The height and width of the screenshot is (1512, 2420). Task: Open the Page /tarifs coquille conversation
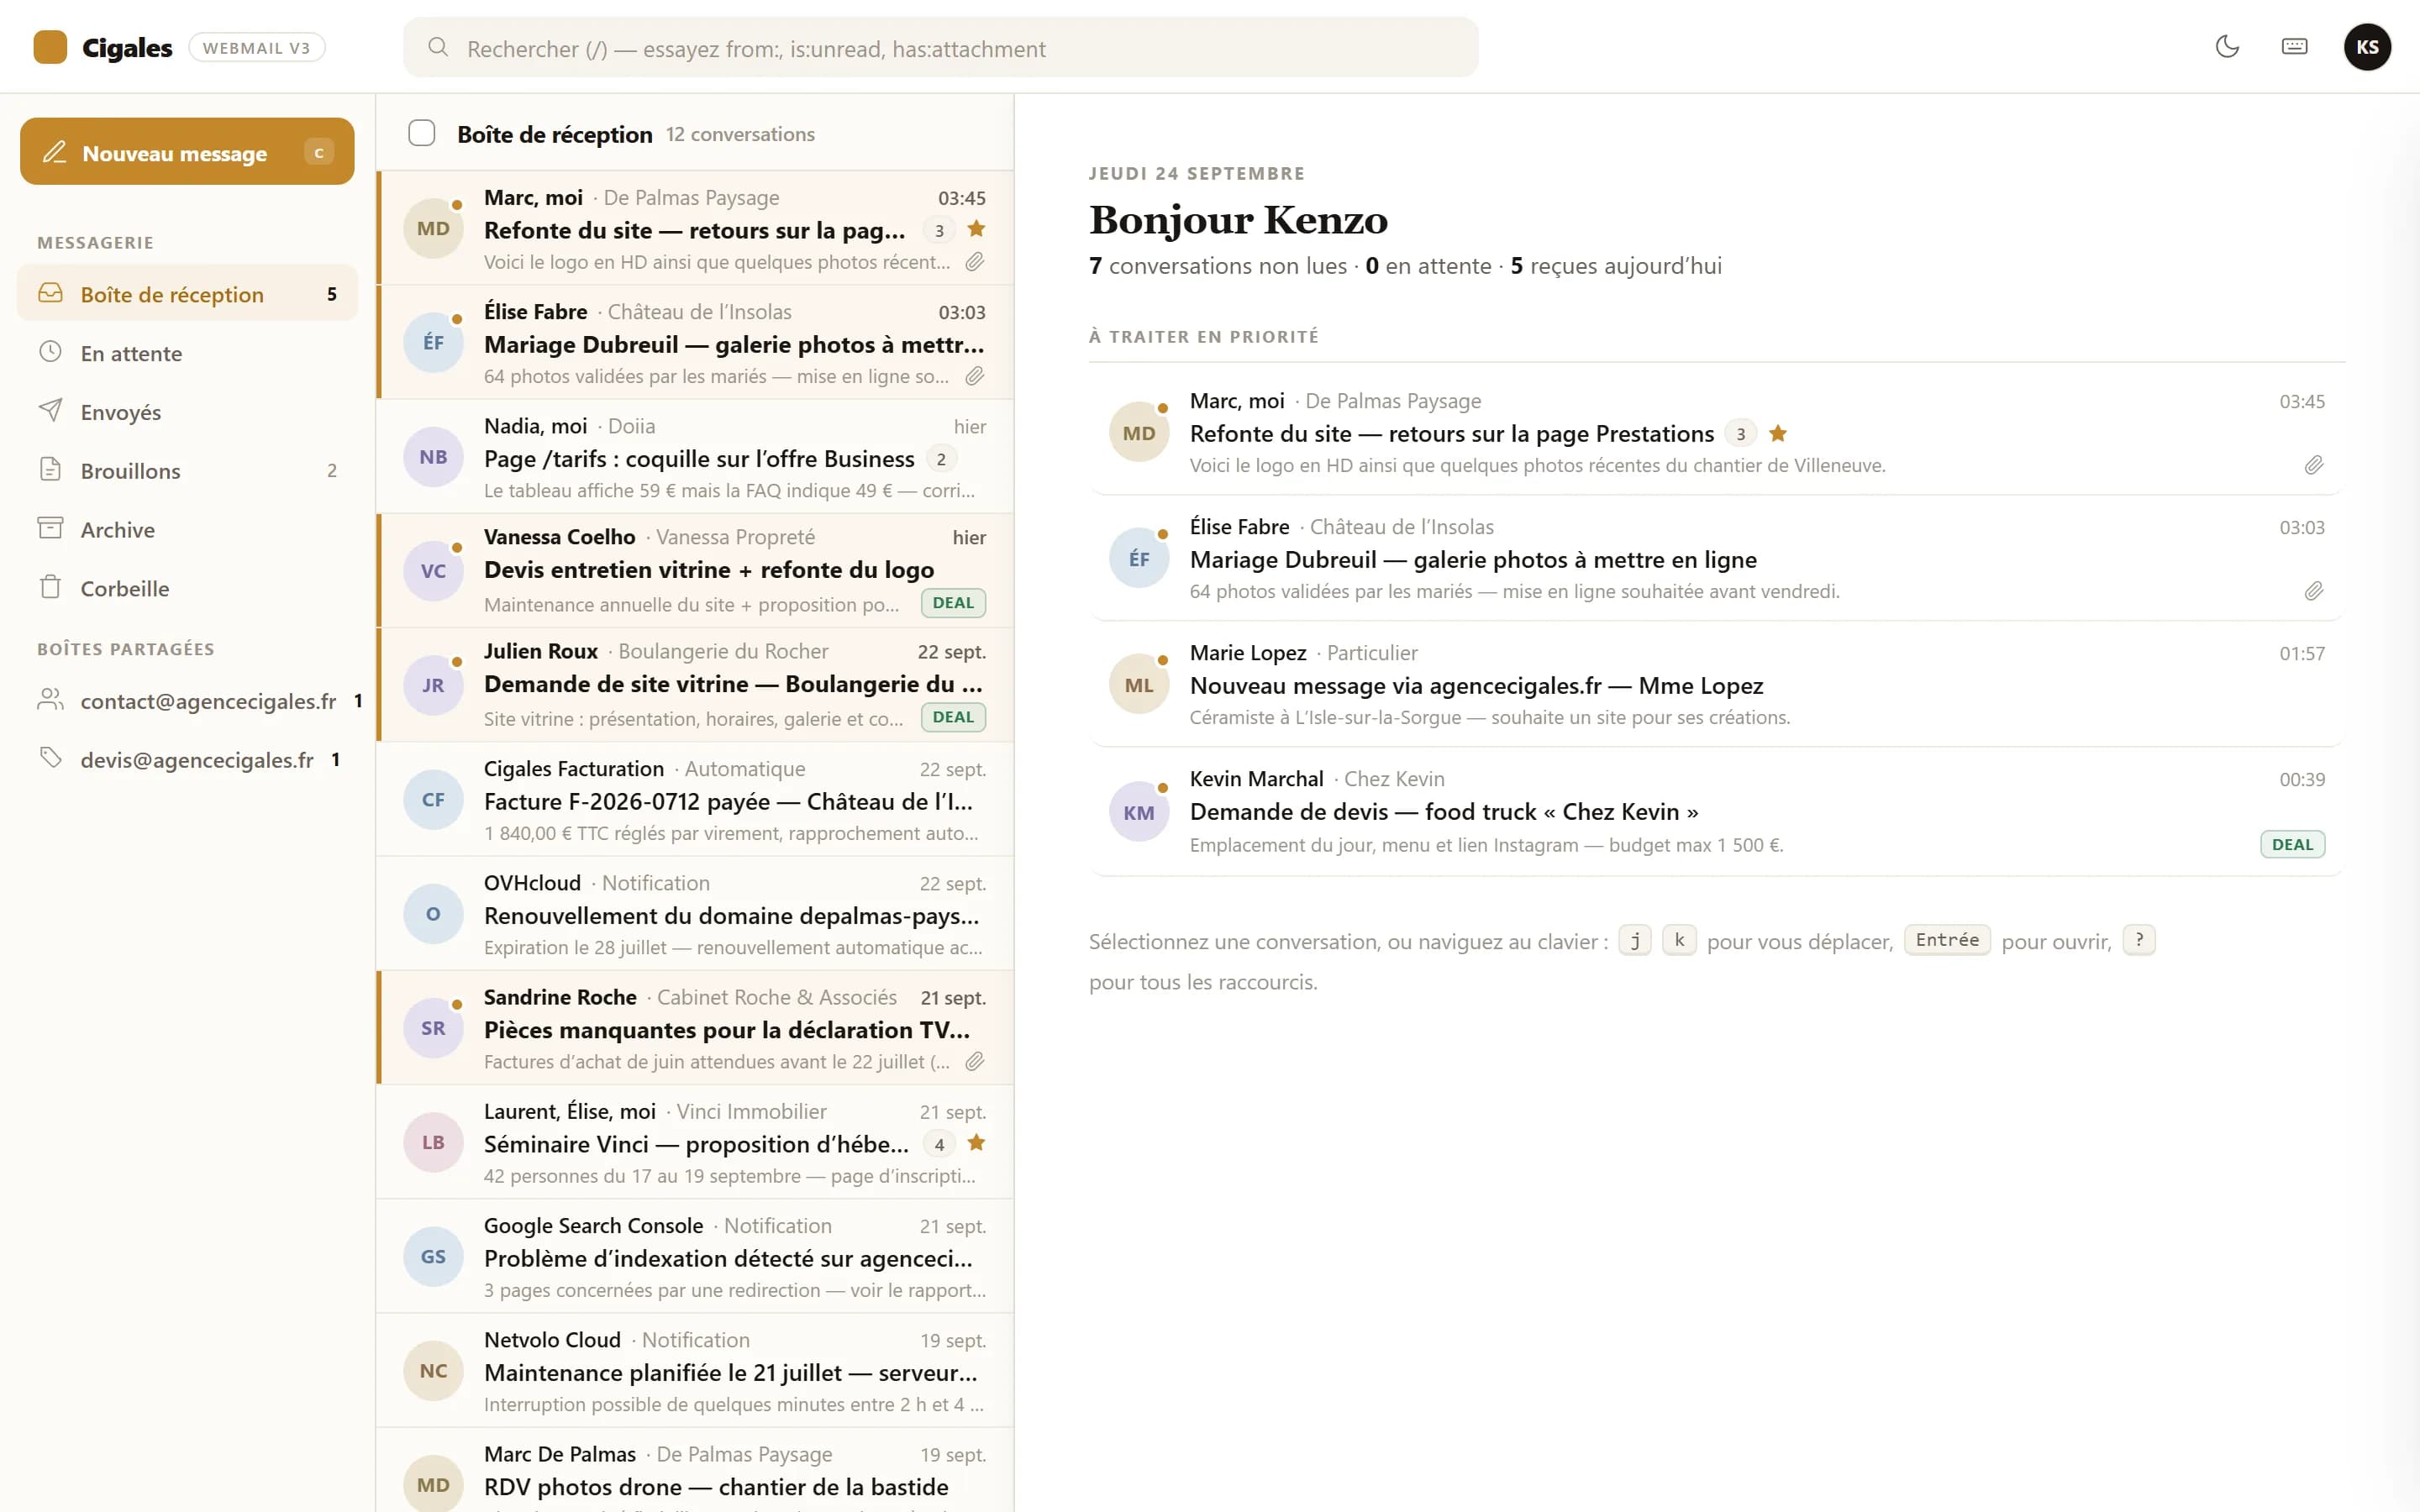pyautogui.click(x=695, y=457)
